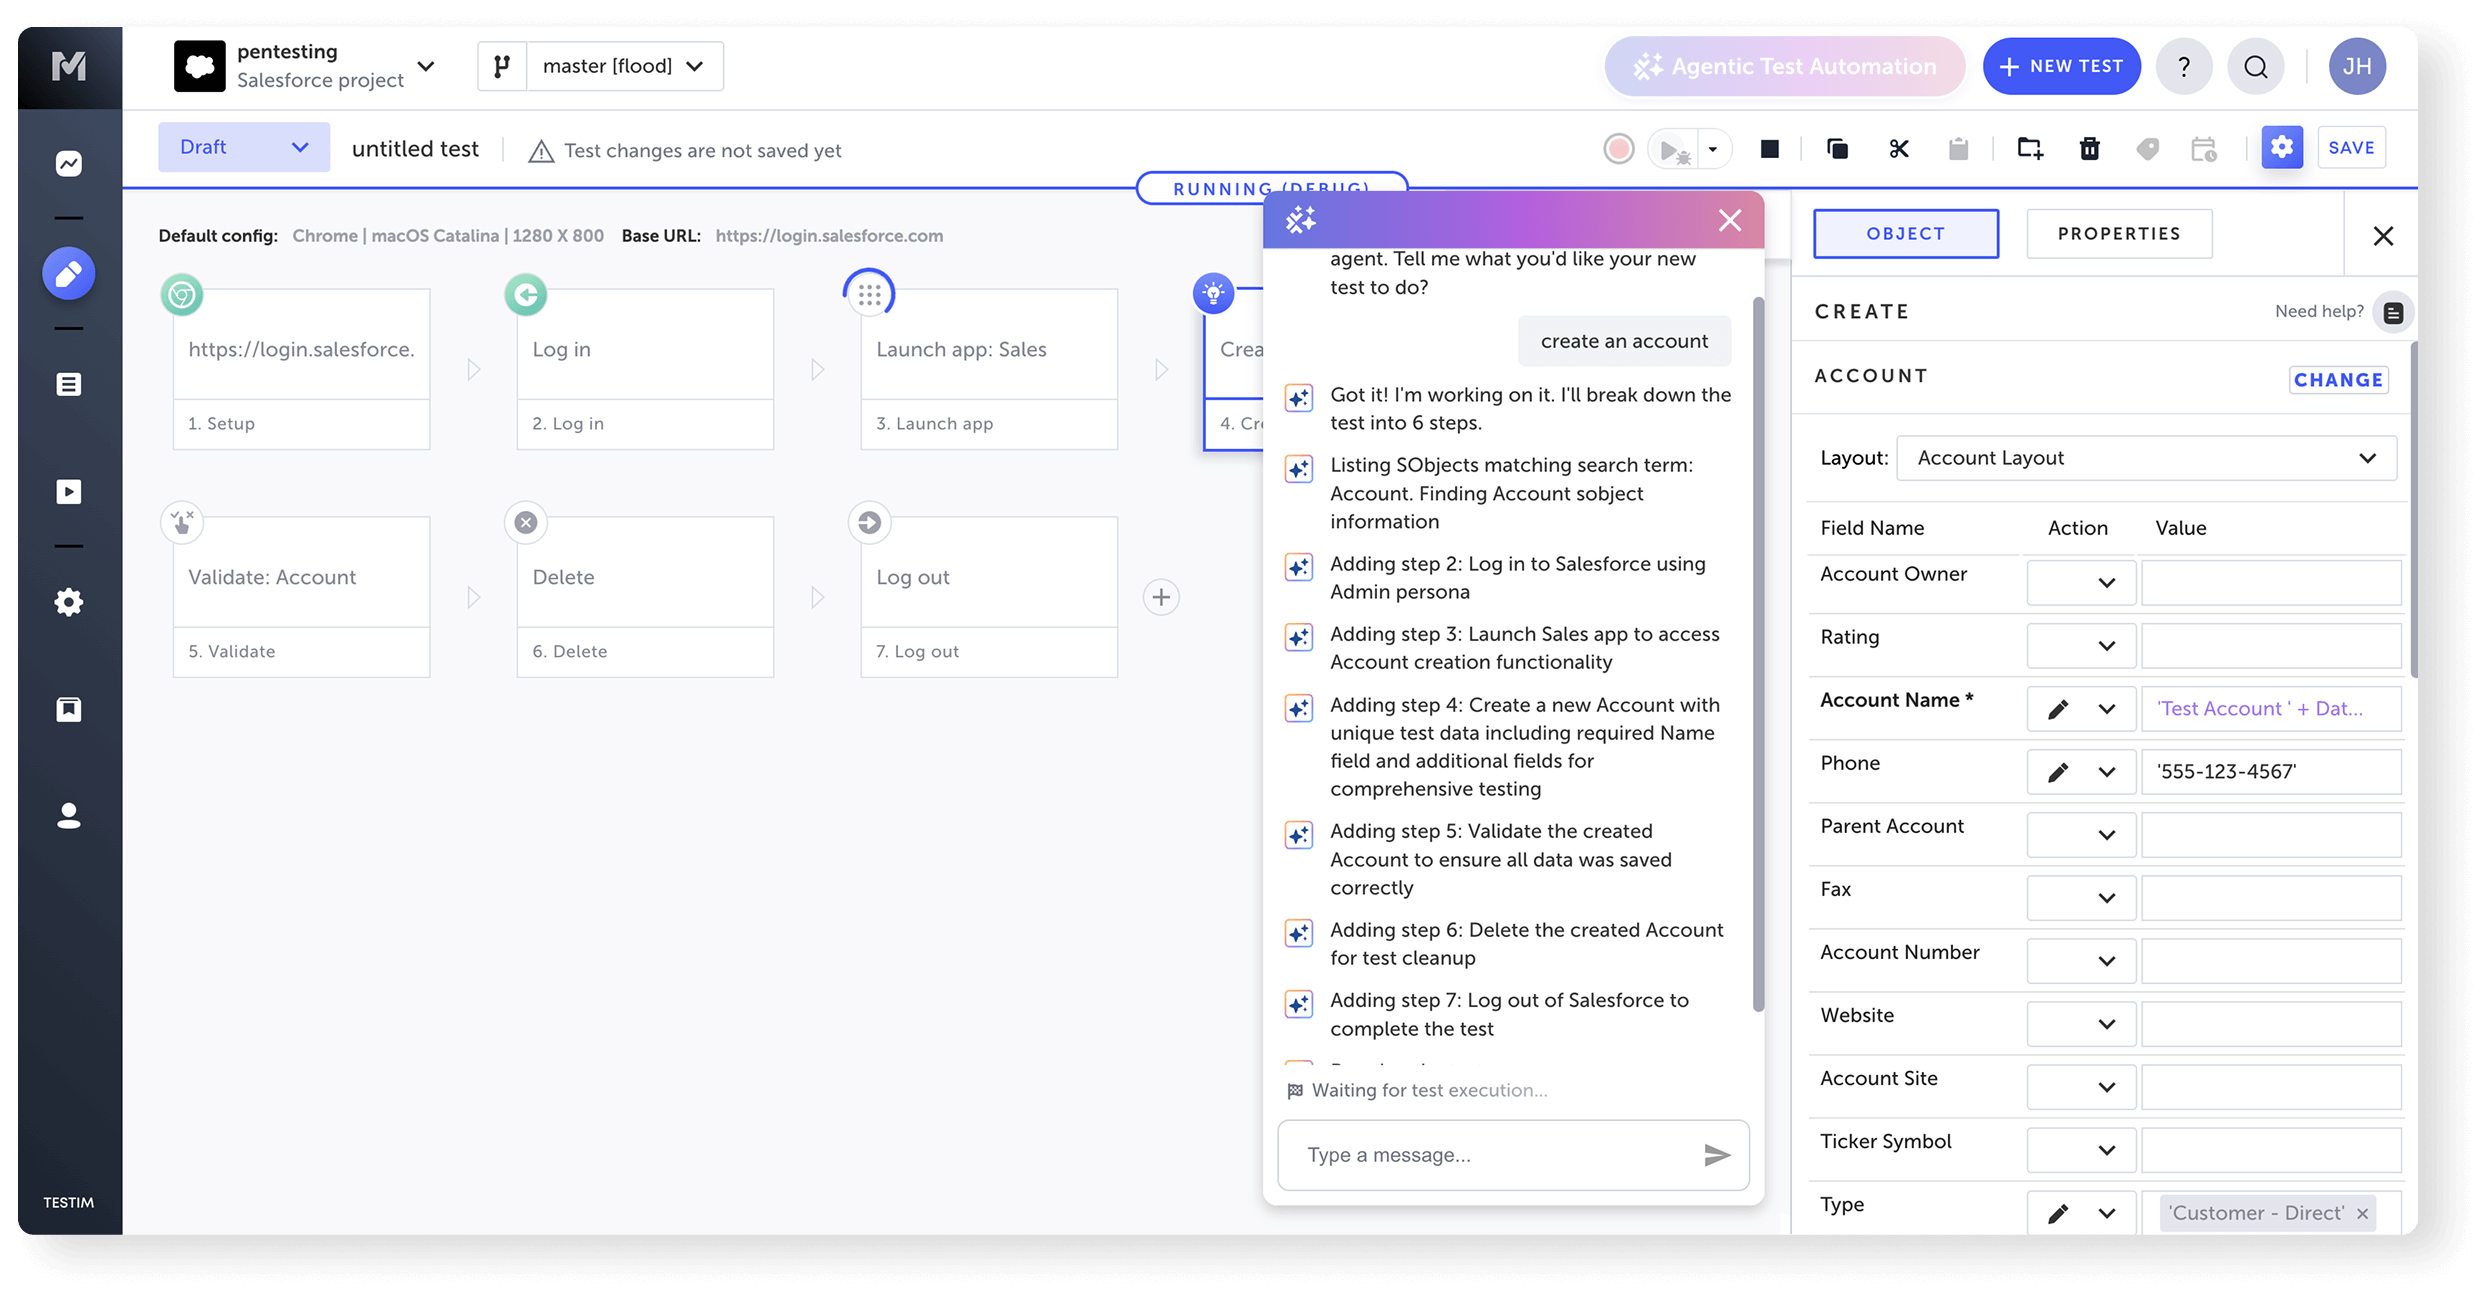This screenshot has width=2487, height=1295.
Task: Click the send message arrow icon
Action: click(1716, 1155)
